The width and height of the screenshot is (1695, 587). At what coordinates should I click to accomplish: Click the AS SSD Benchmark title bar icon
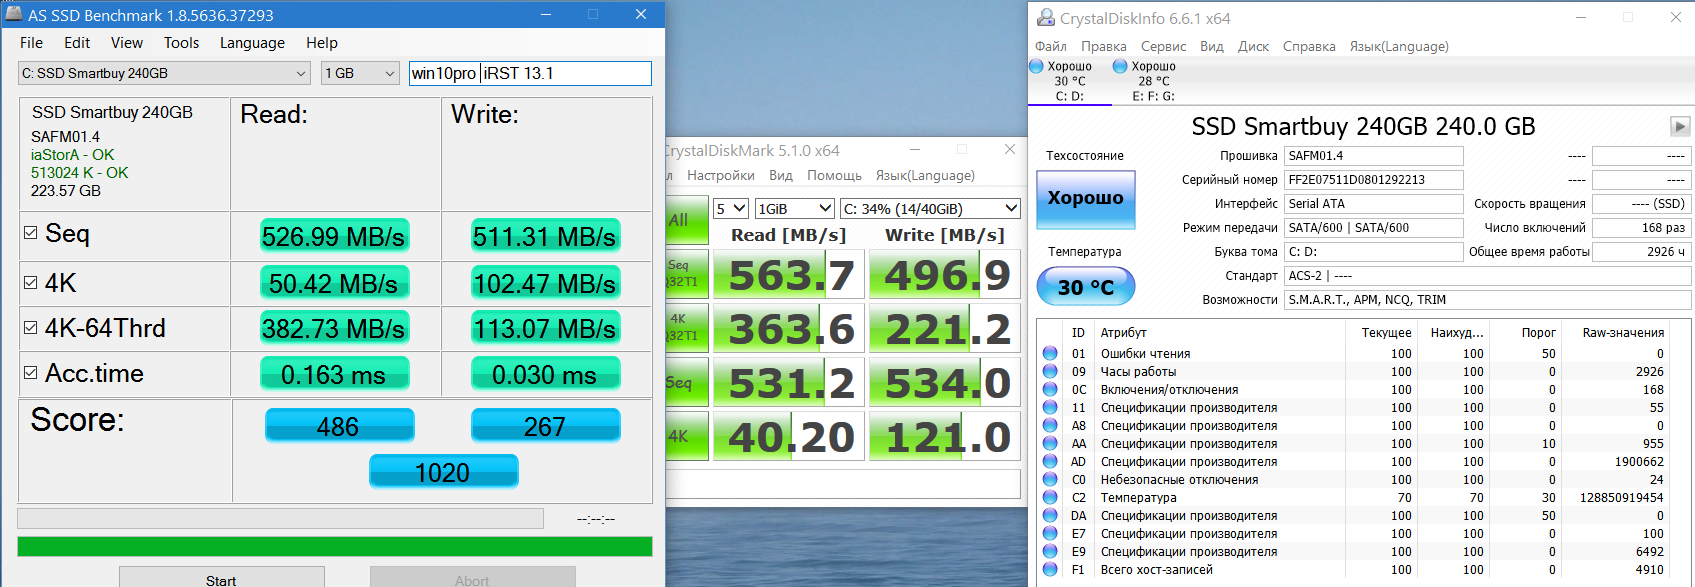(14, 14)
